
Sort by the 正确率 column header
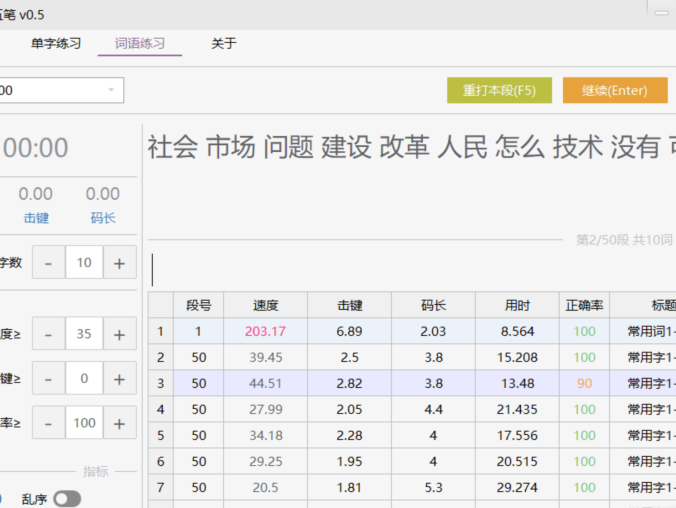584,305
